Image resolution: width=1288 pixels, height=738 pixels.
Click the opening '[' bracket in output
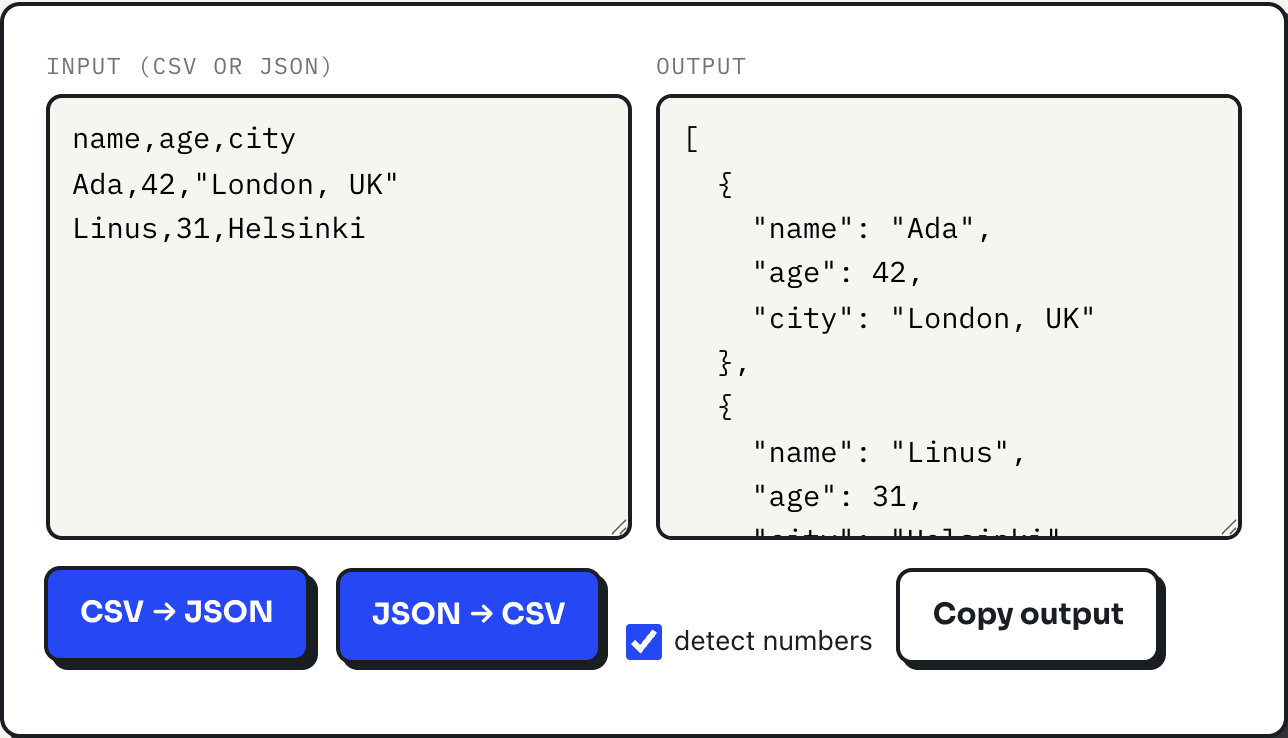[x=692, y=139]
